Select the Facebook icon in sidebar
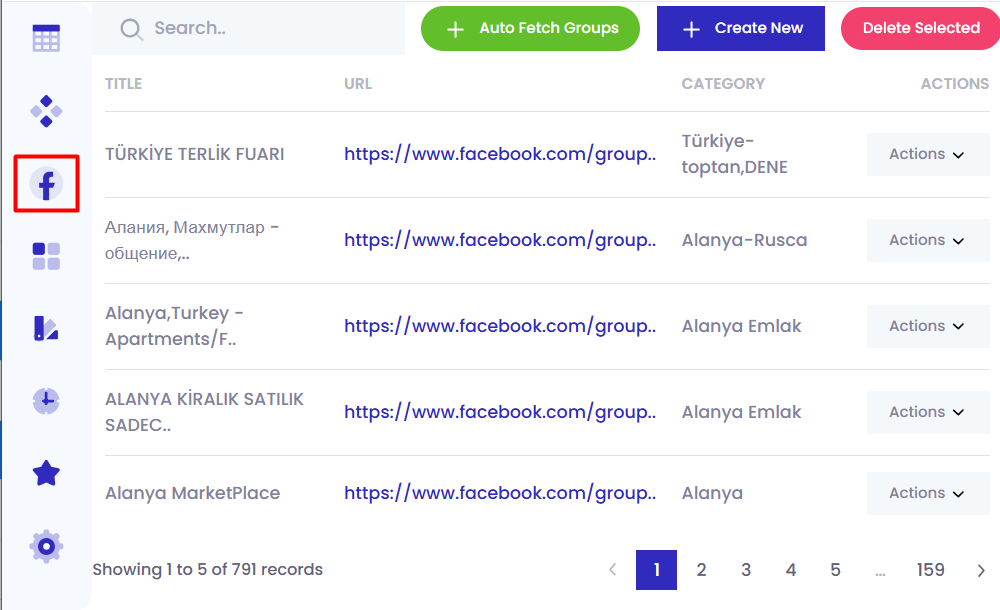This screenshot has width=1000, height=610. [x=46, y=184]
